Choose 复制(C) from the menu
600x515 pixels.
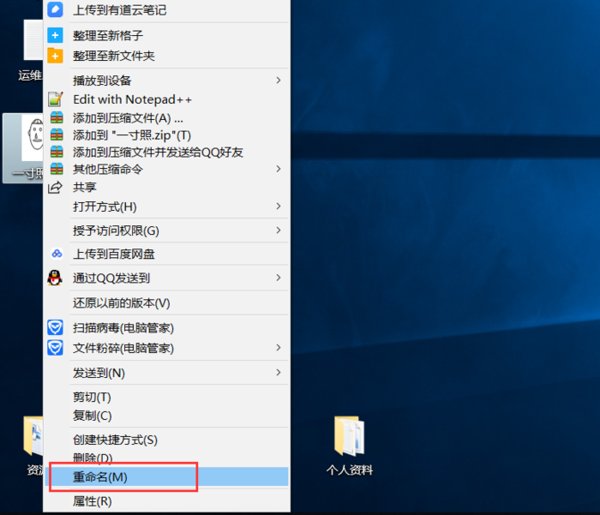point(166,415)
